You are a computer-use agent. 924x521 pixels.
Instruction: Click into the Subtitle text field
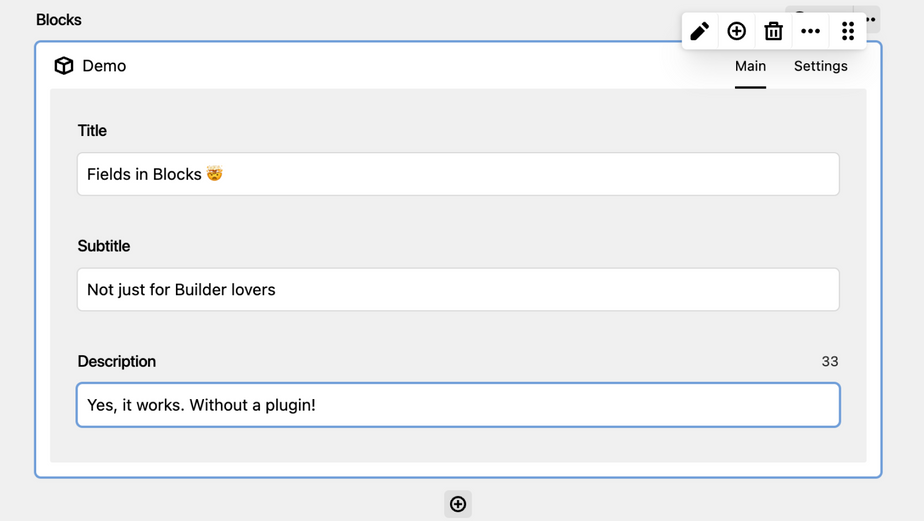[458, 290]
